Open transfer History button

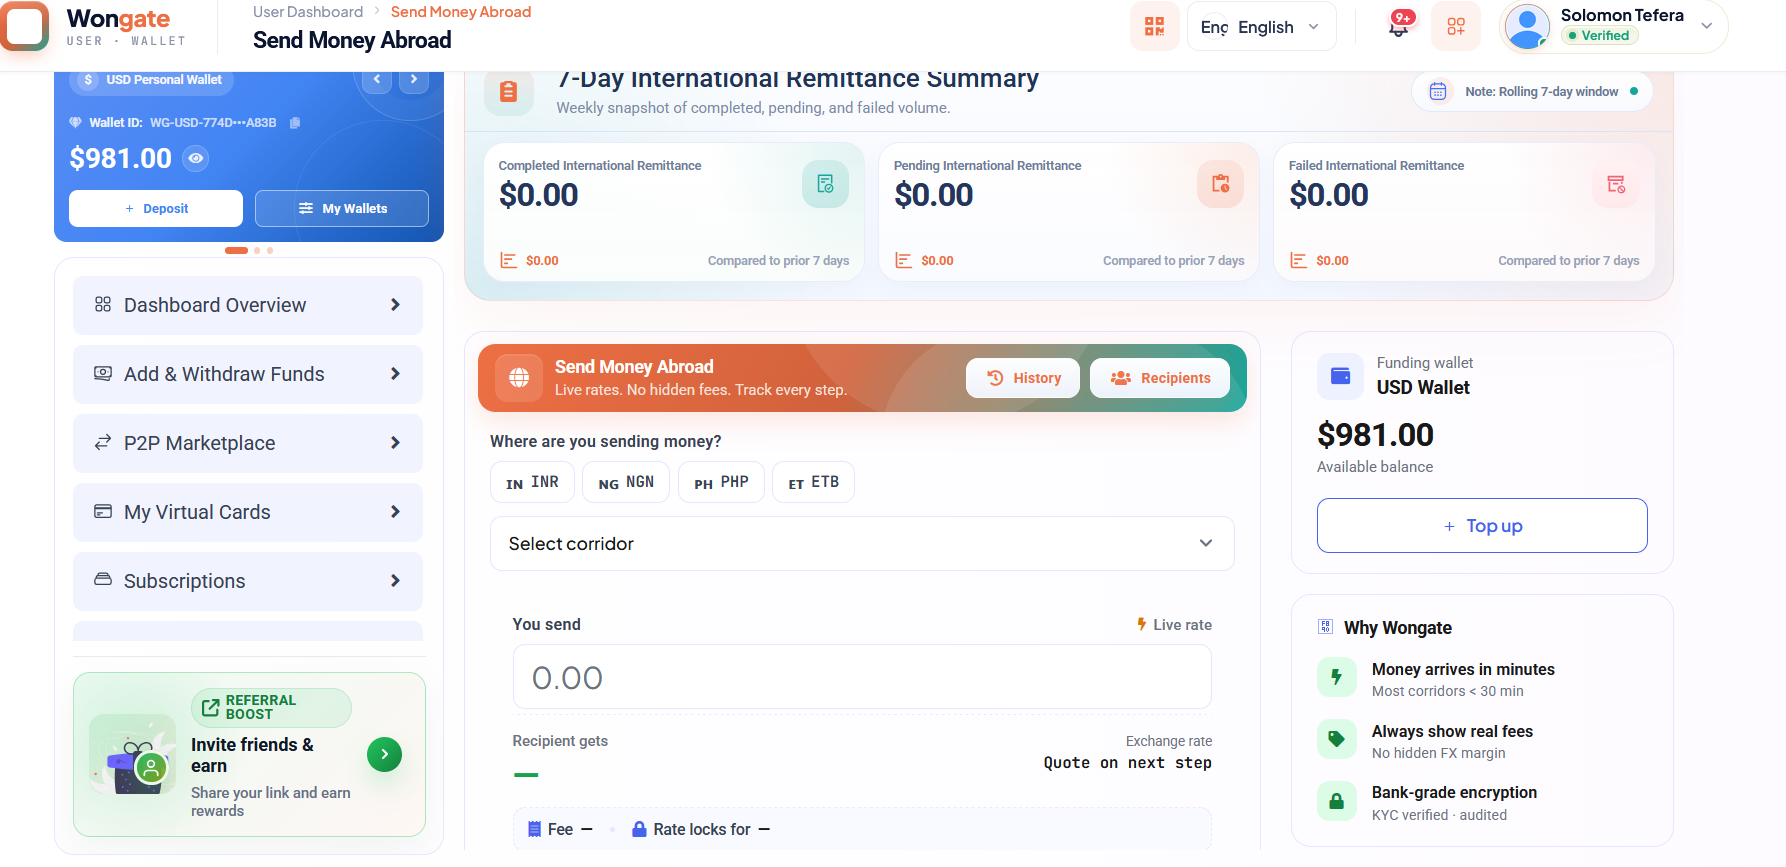pos(1023,378)
